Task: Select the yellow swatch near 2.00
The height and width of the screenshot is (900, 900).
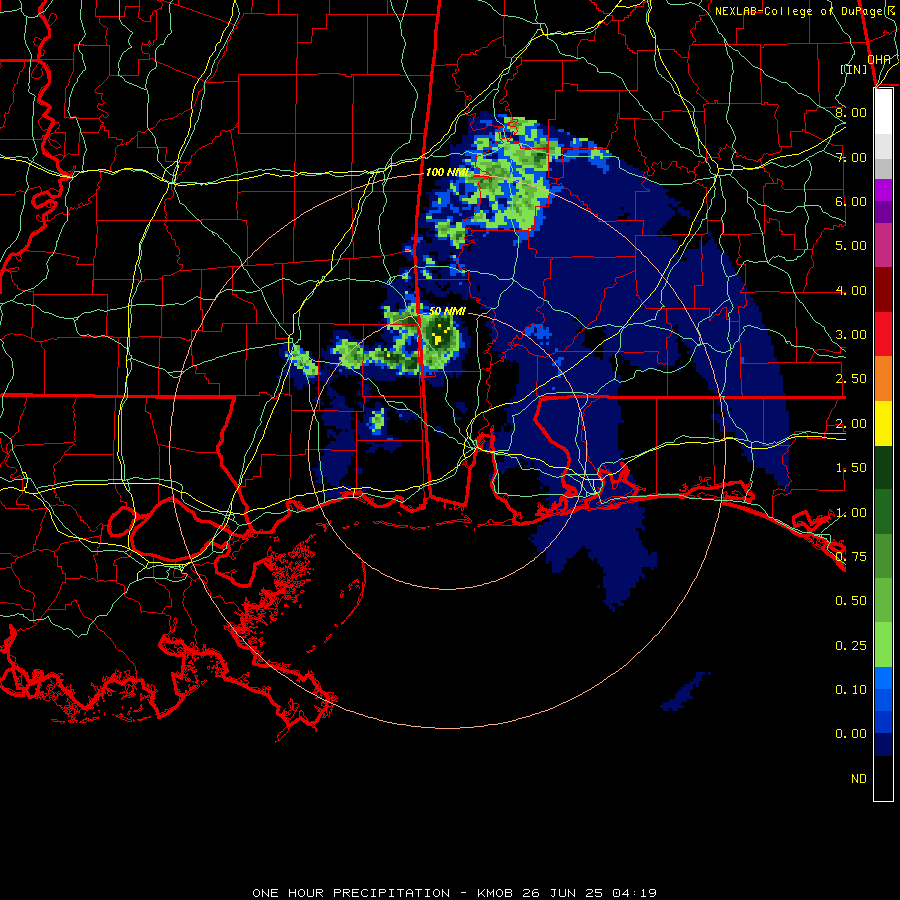Action: pyautogui.click(x=883, y=423)
